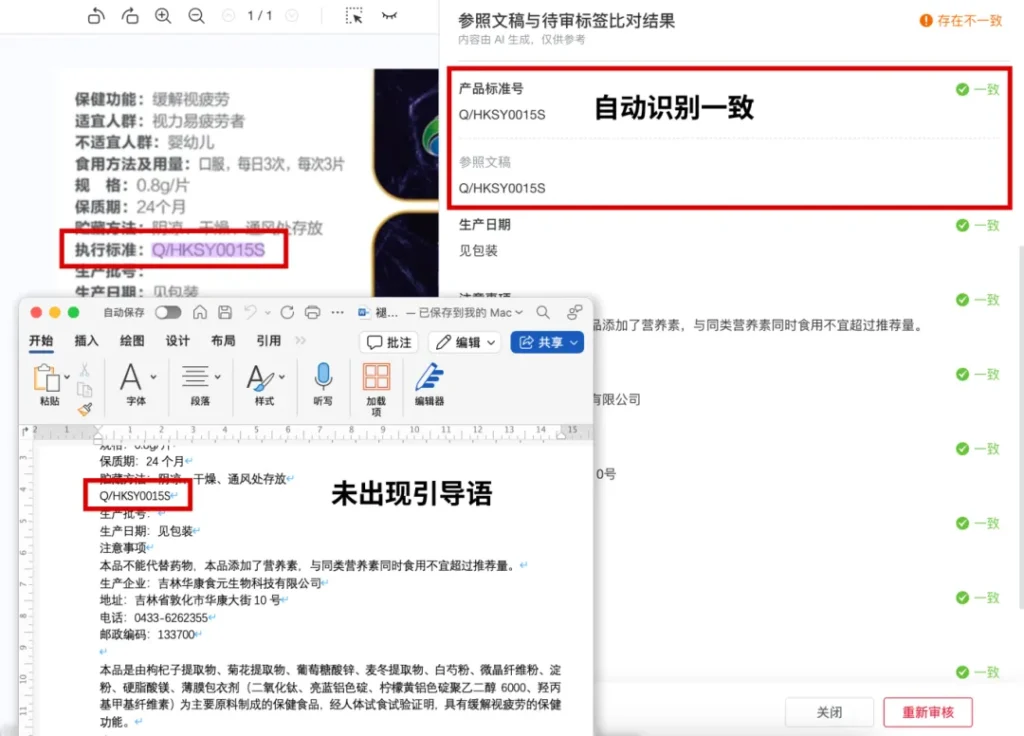Image resolution: width=1024 pixels, height=736 pixels.
Task: Click the print icon in Word title bar
Action: tap(312, 313)
